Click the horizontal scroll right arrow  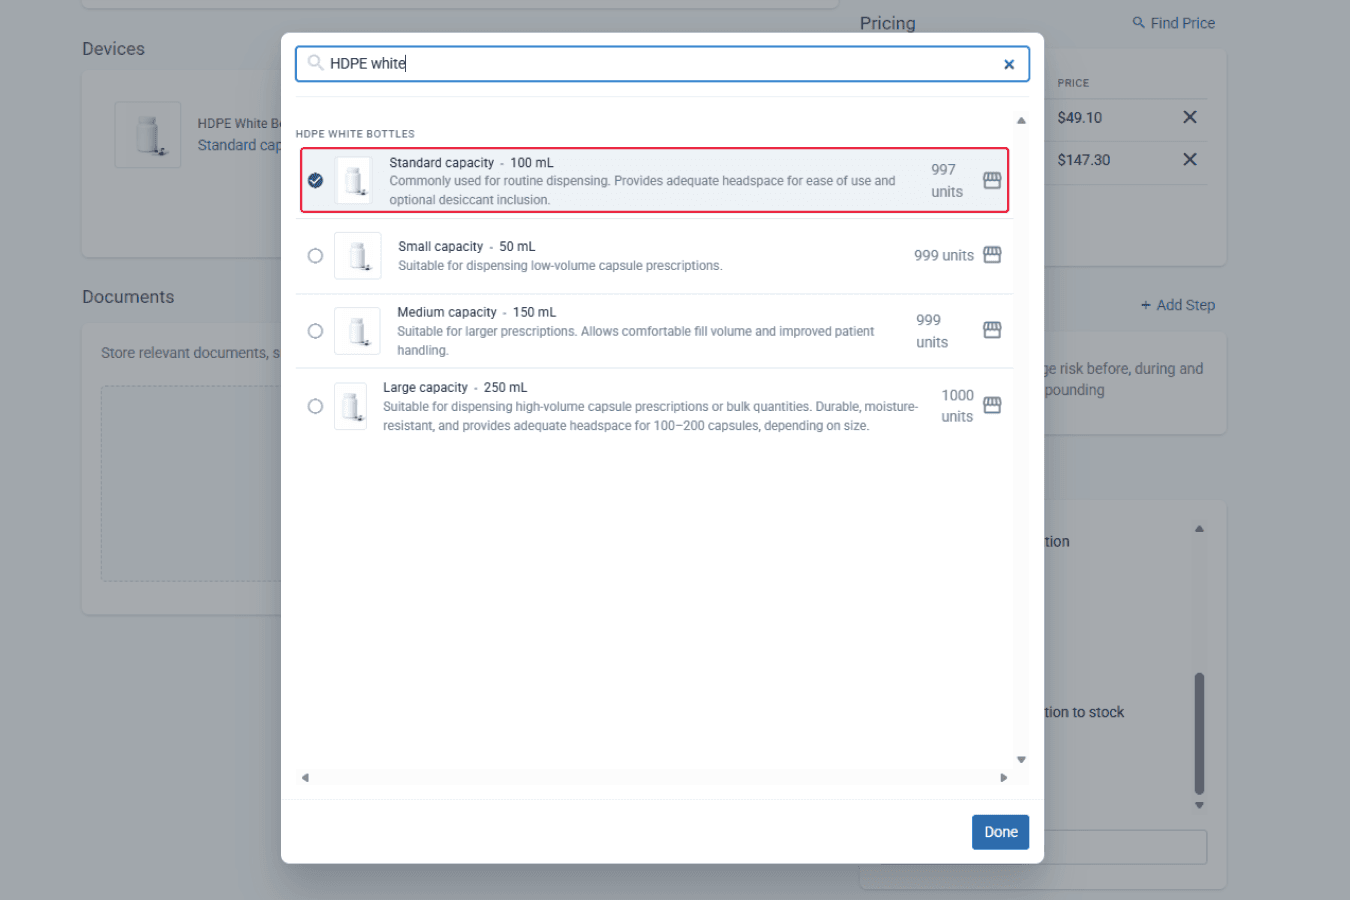(x=1003, y=778)
